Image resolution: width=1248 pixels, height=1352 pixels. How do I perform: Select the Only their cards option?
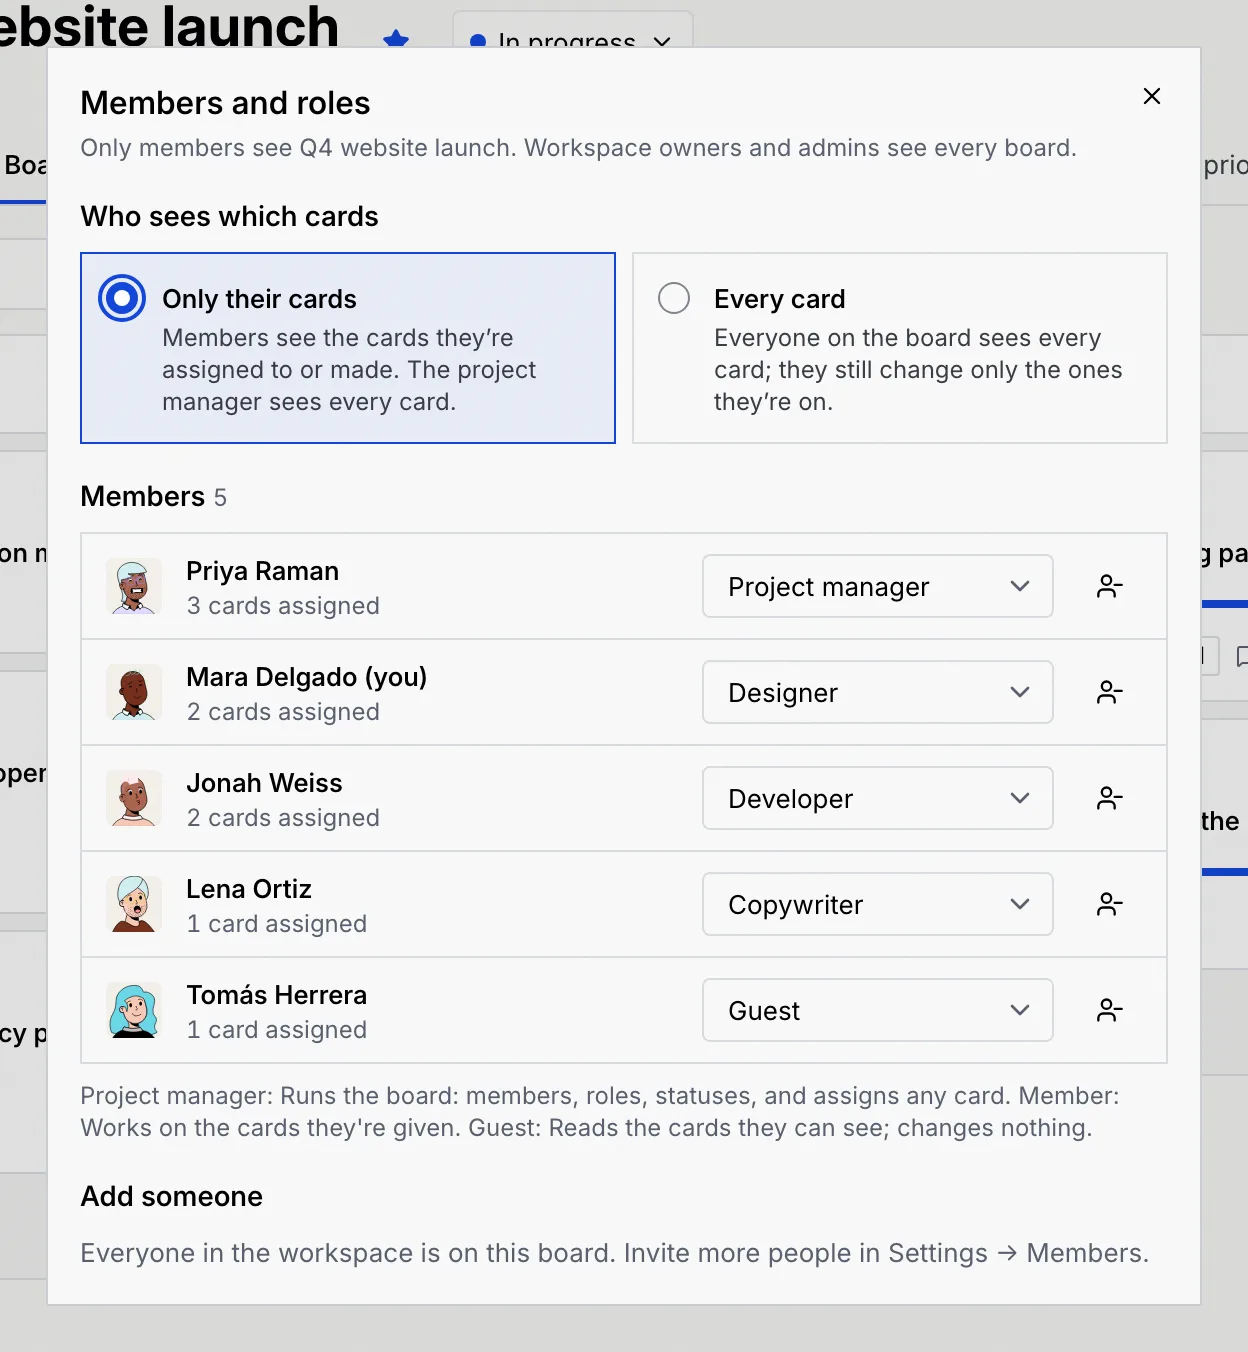coord(348,348)
